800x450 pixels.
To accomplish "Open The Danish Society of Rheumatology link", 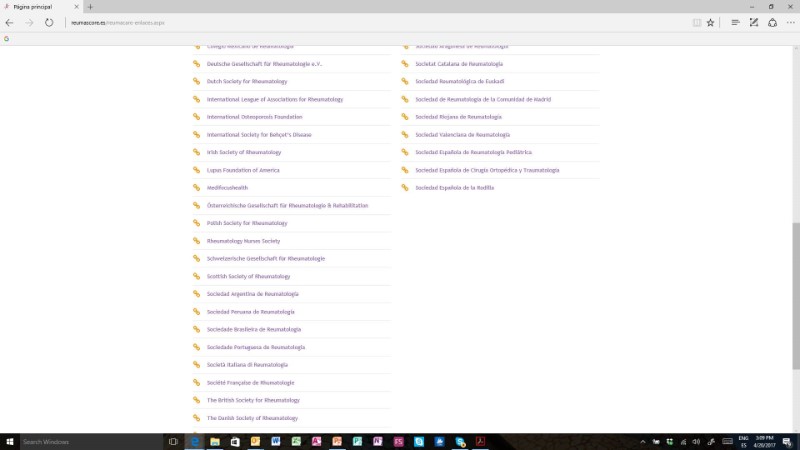I will tap(252, 418).
